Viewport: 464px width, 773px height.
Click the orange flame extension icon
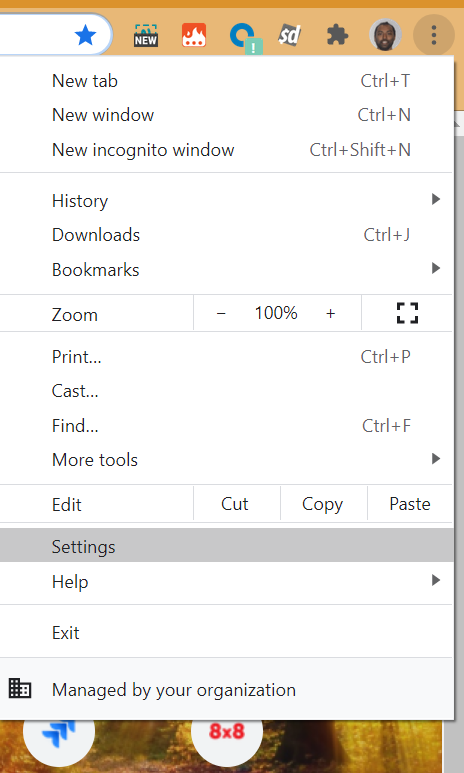tap(194, 35)
